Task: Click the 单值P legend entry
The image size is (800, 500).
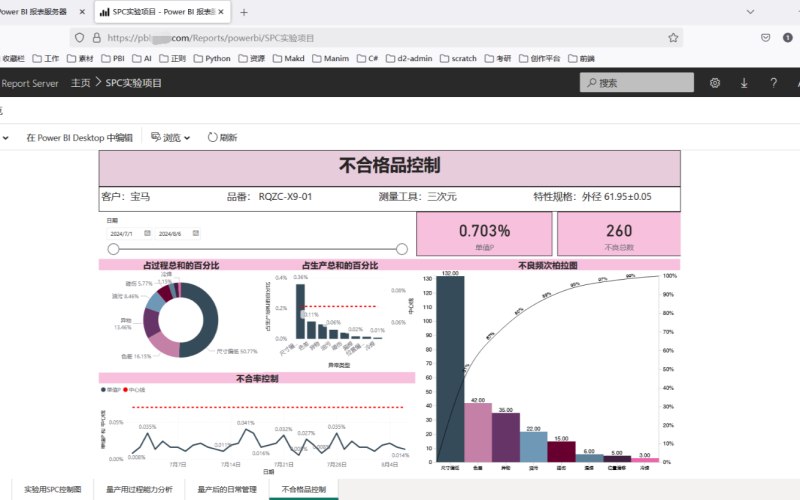Action: click(111, 390)
